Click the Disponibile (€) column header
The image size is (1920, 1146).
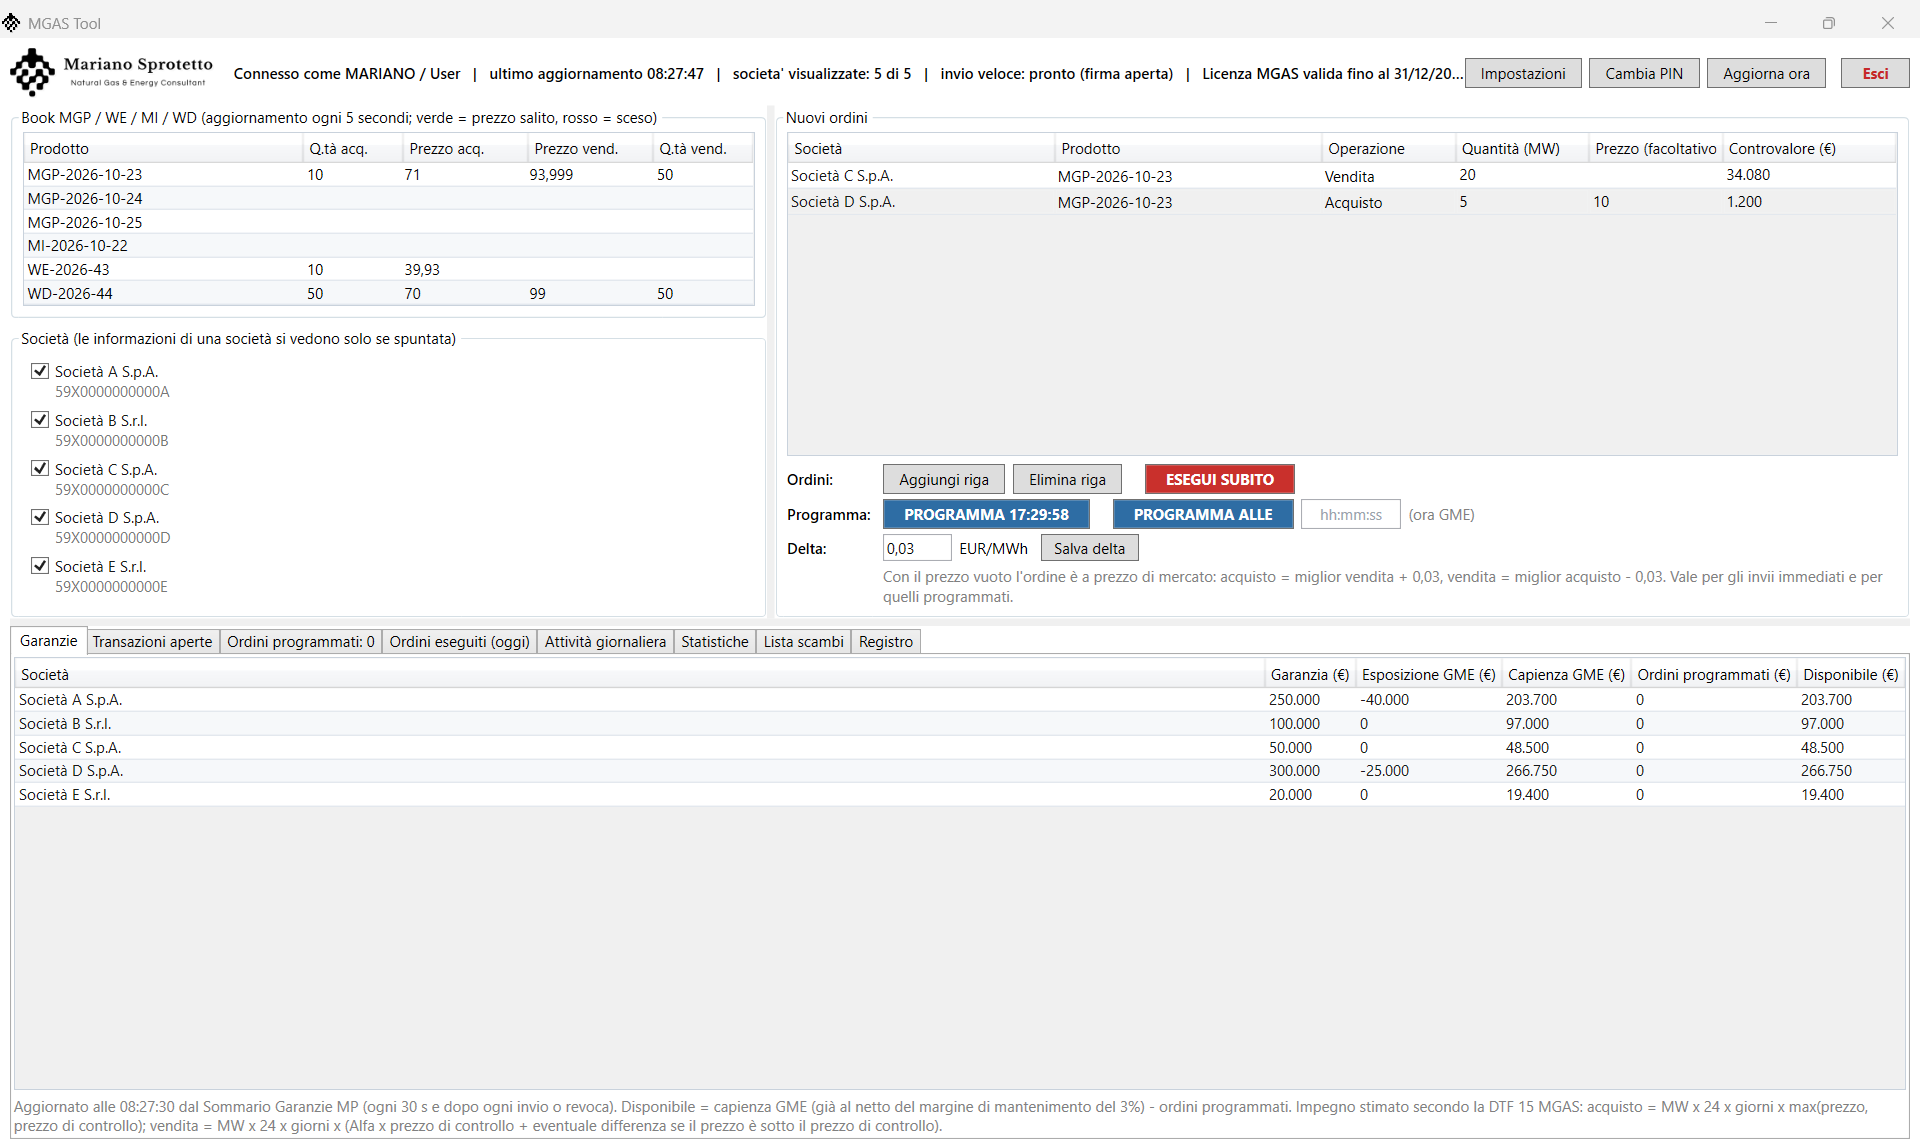click(1850, 675)
